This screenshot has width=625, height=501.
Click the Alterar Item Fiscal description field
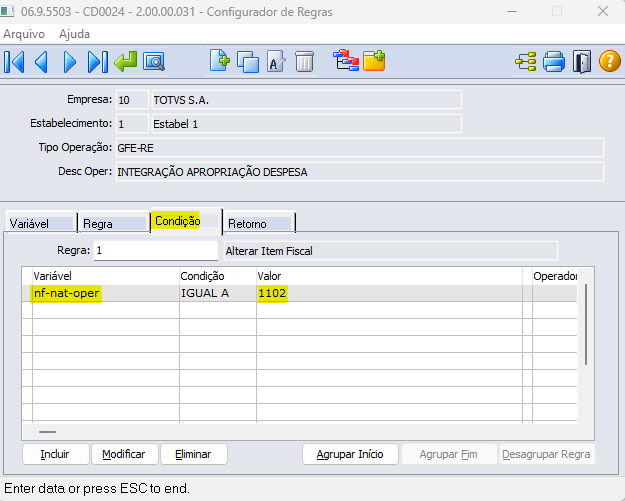click(391, 251)
